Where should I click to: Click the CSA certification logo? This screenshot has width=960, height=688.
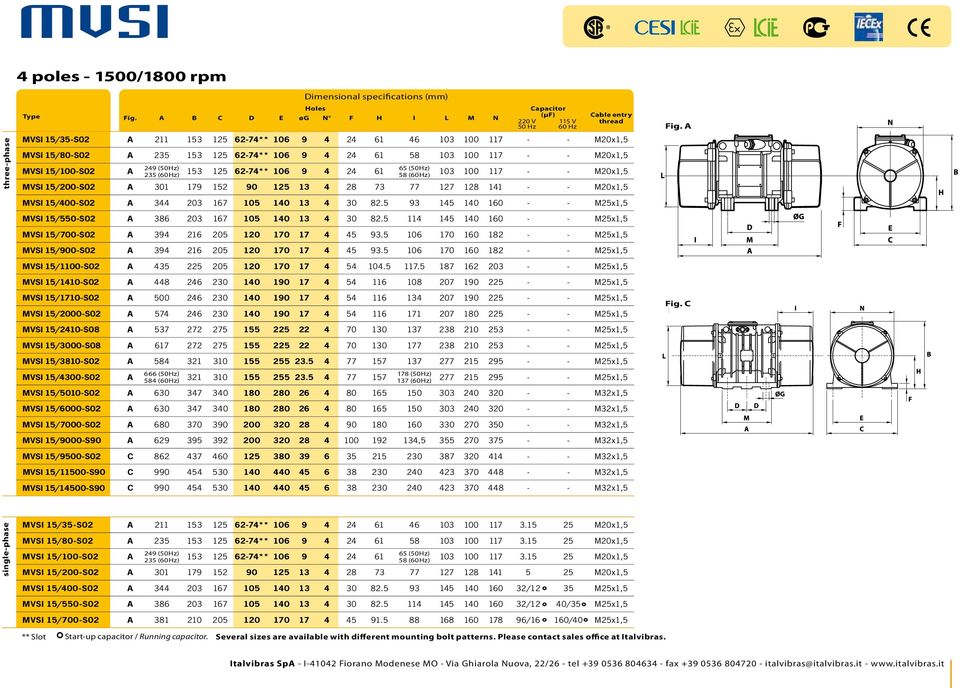click(x=596, y=28)
